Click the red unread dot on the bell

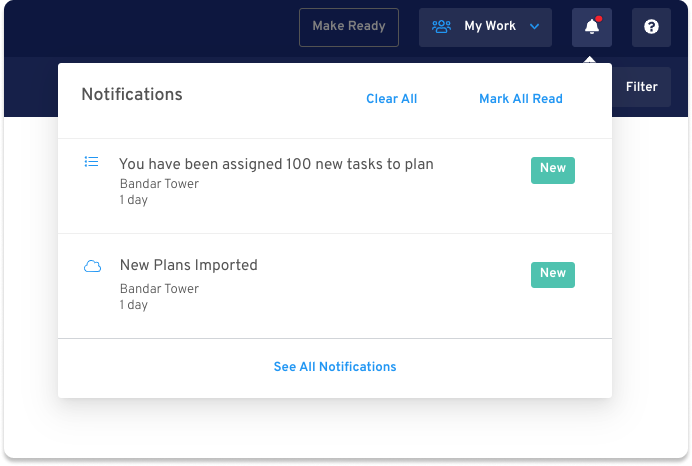click(x=599, y=19)
